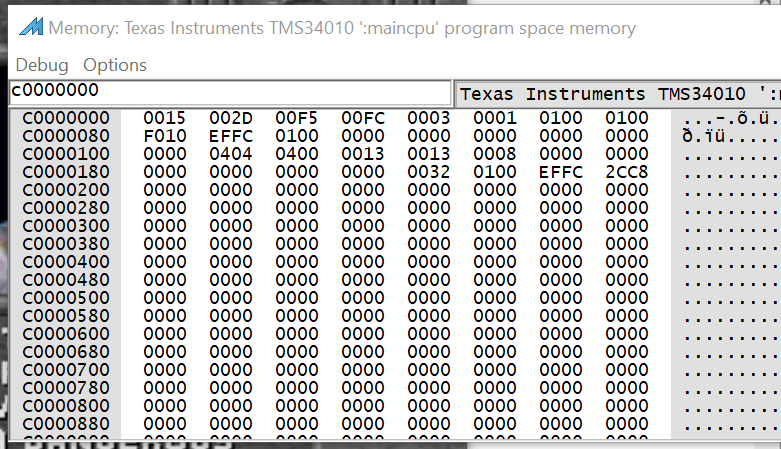Select address row C0000700
Image resolution: width=781 pixels, height=449 pixels.
pyautogui.click(x=66, y=370)
